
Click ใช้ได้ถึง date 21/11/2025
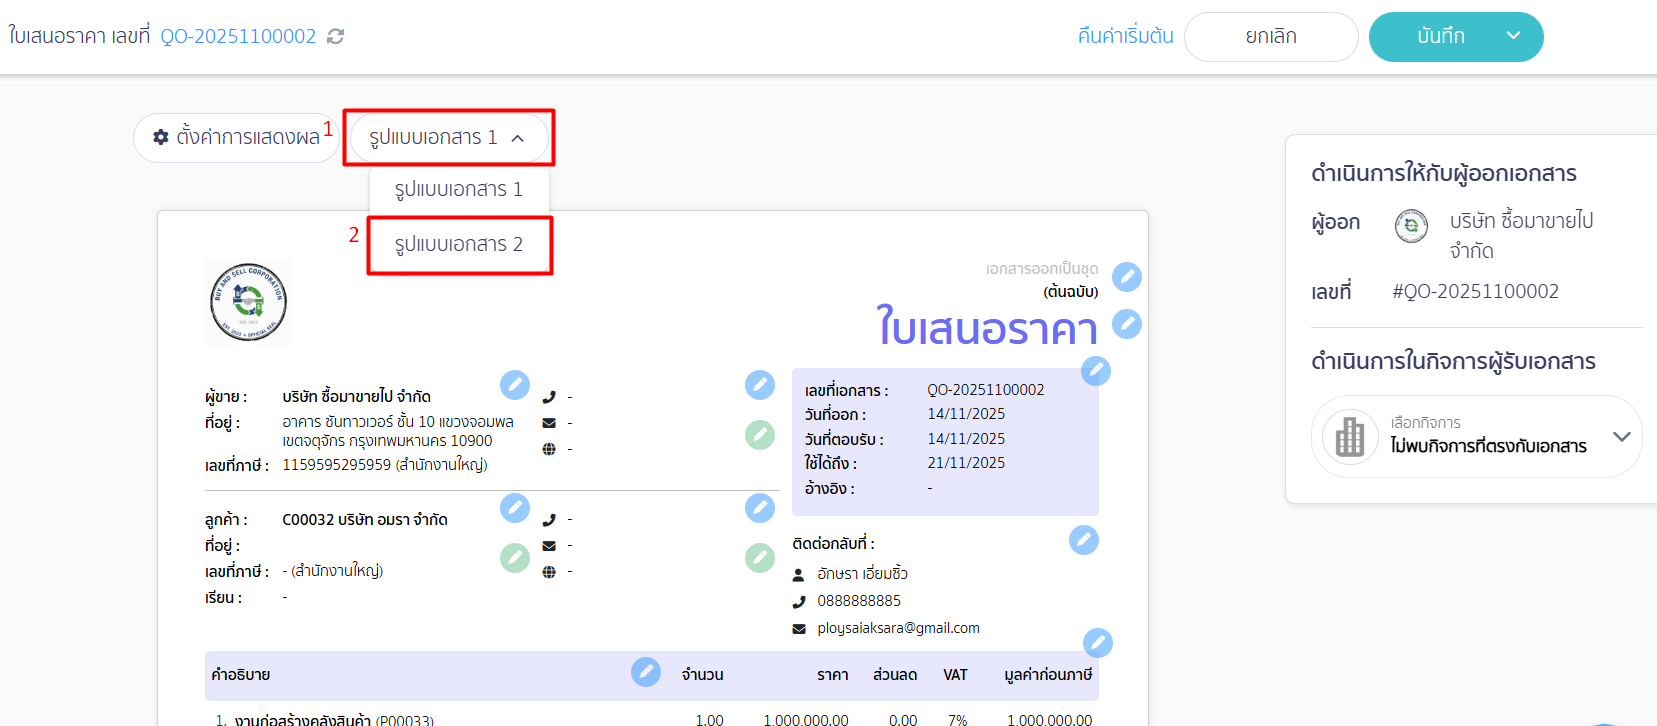pos(966,463)
